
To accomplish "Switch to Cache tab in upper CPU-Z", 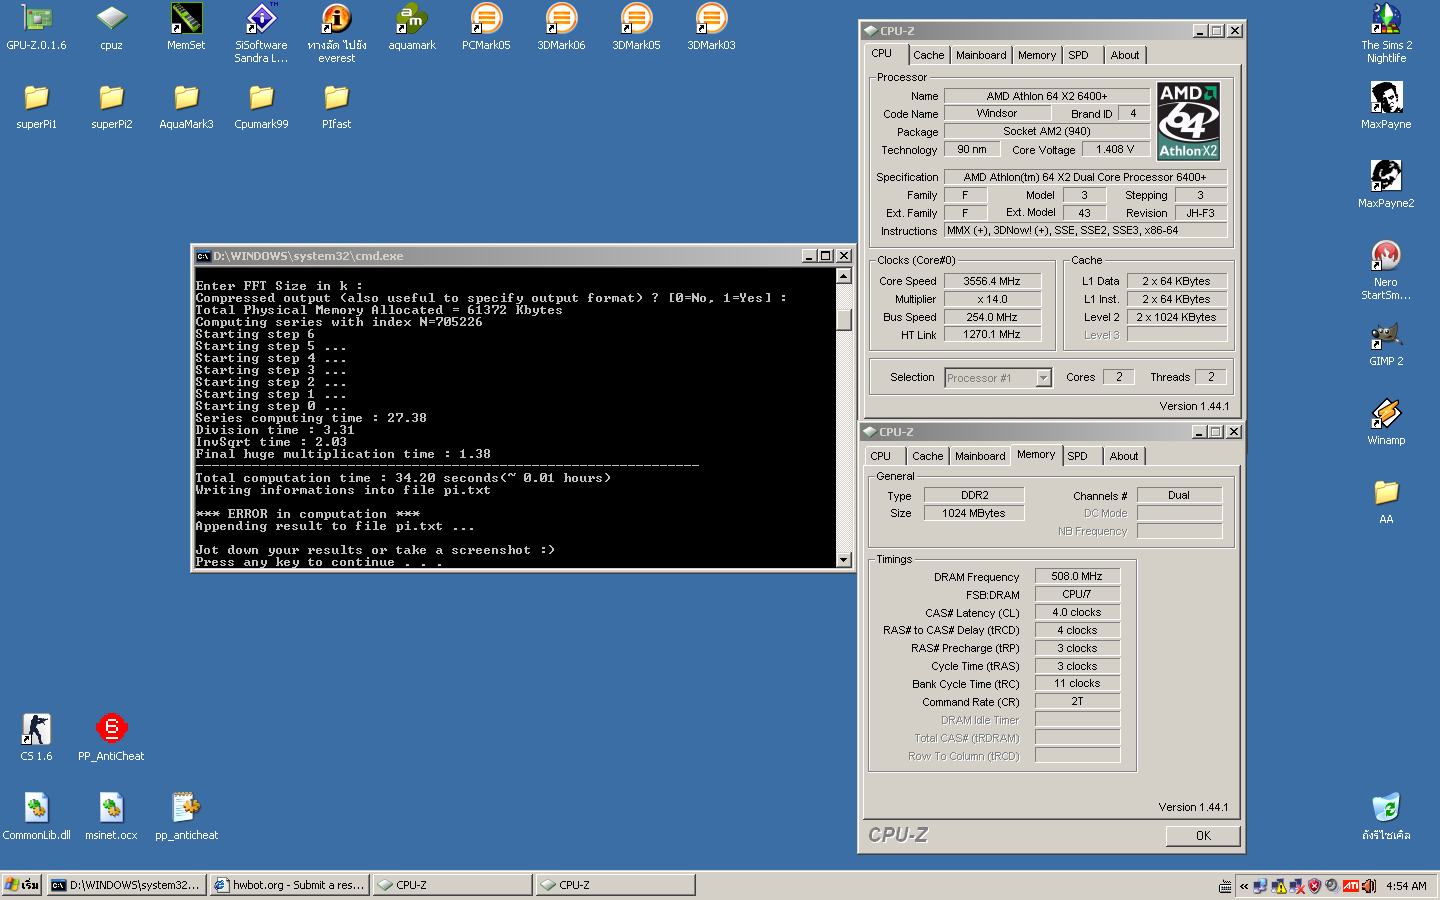I will coord(928,55).
